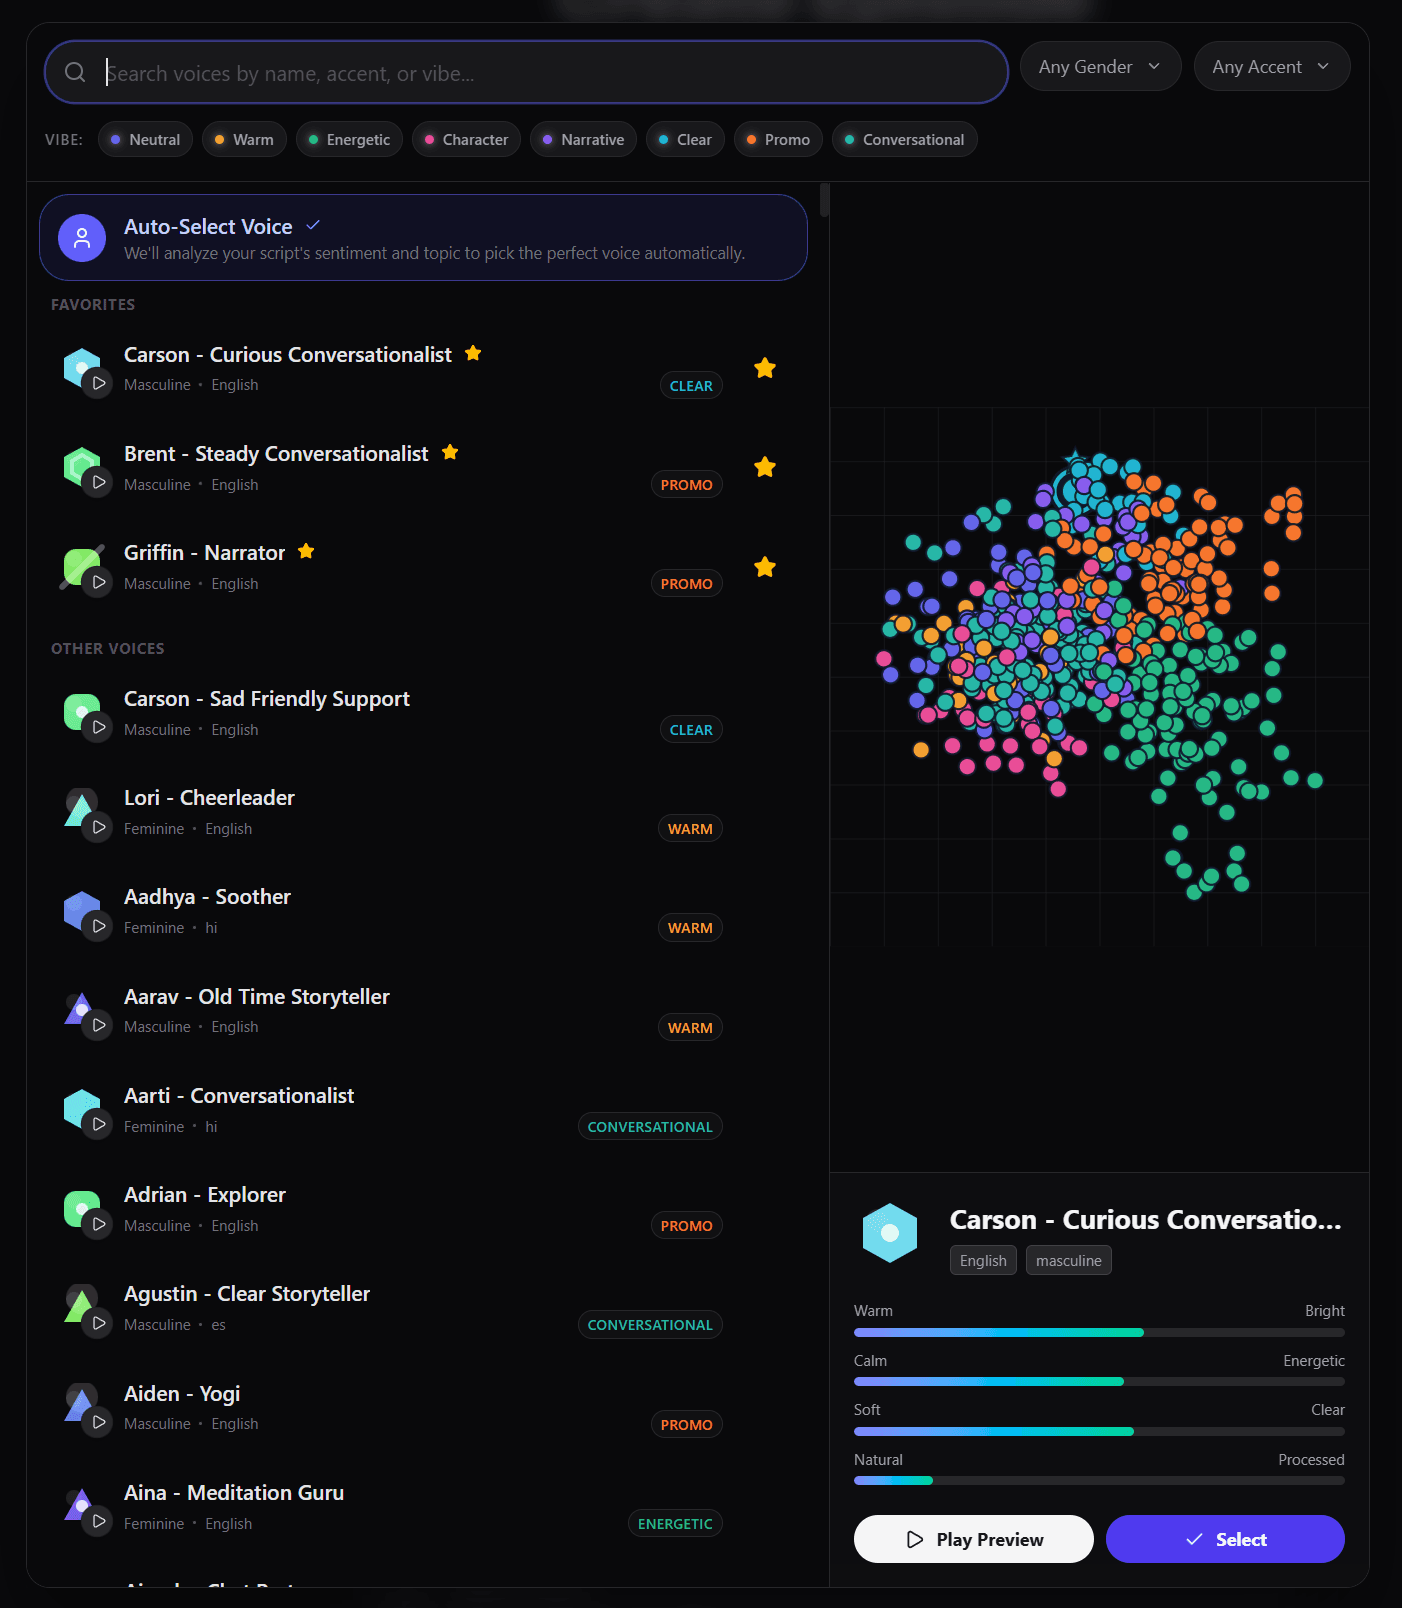
Task: Click play icon on Lori - Cheerleader
Action: coord(98,828)
